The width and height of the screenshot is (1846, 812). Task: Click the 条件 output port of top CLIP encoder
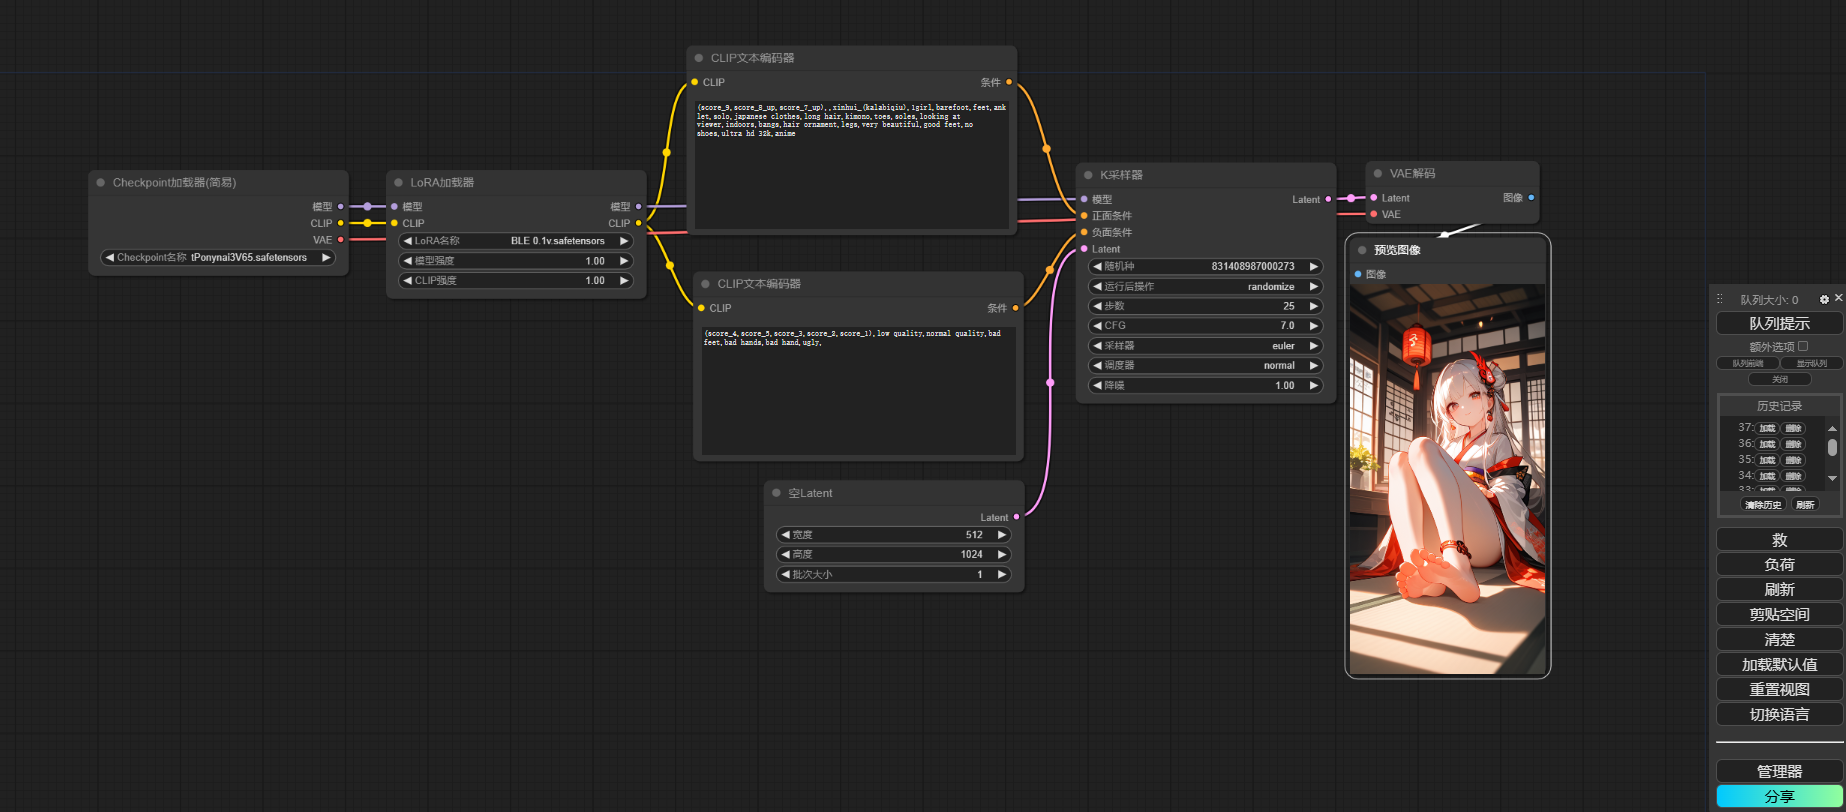point(1008,82)
